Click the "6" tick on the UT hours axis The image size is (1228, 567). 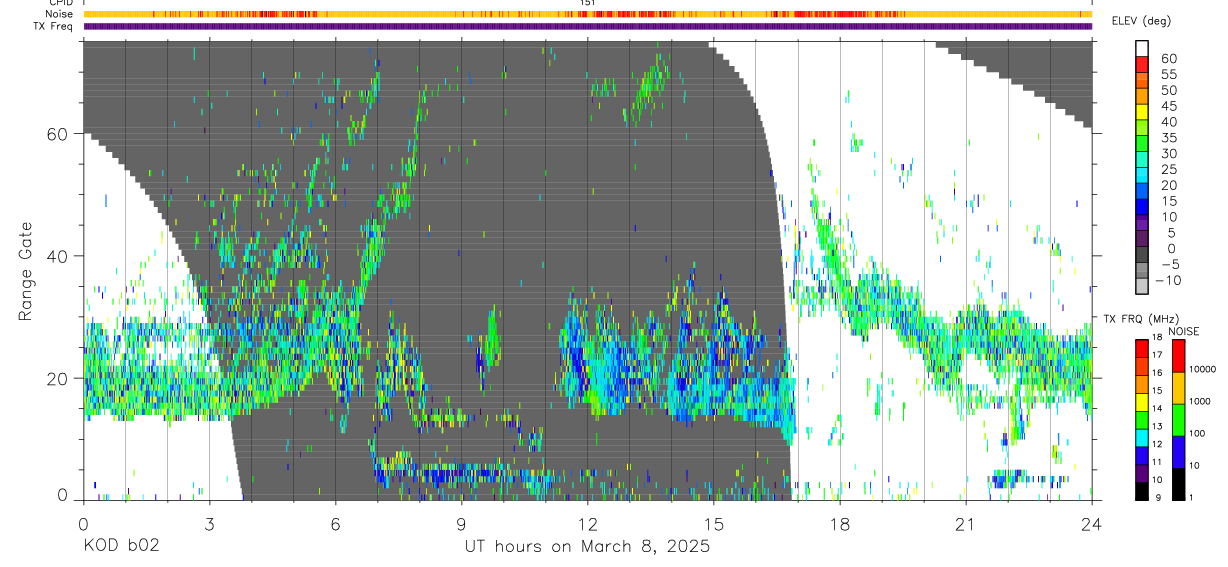[x=335, y=524]
